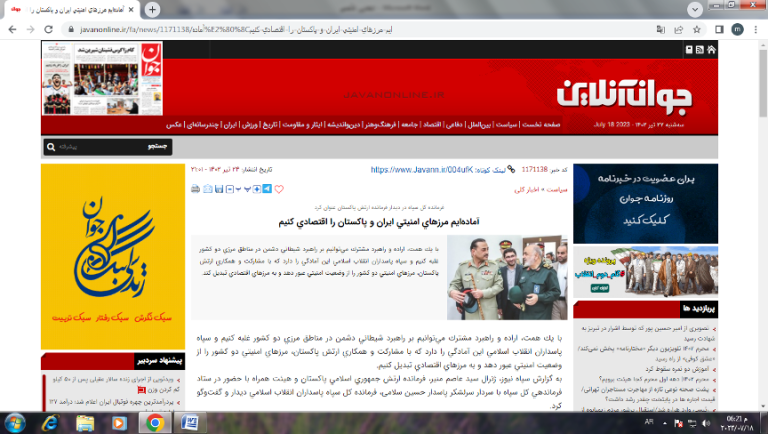Open Chrome from the Windows taskbar
768x434 pixels.
click(155, 422)
